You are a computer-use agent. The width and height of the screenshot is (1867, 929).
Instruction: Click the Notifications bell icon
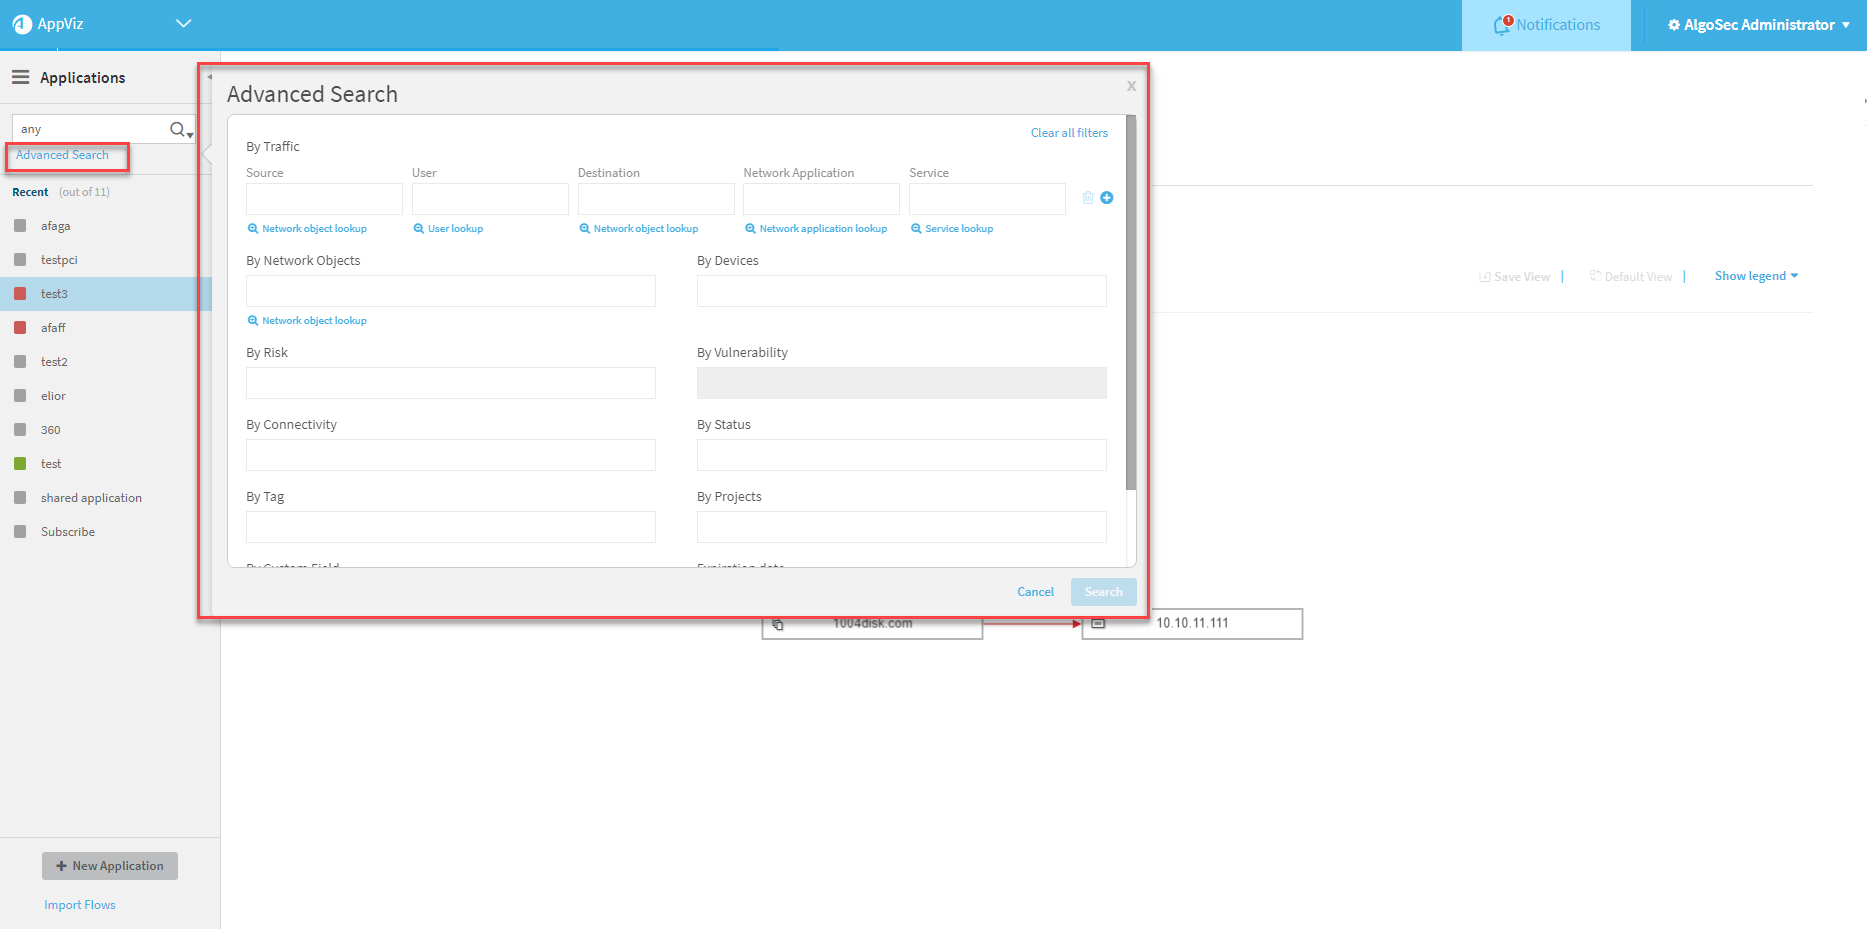pyautogui.click(x=1501, y=25)
